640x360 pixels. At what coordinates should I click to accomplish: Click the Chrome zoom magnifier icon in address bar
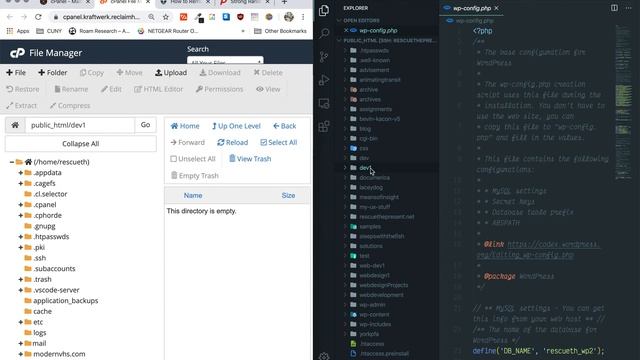point(151,17)
